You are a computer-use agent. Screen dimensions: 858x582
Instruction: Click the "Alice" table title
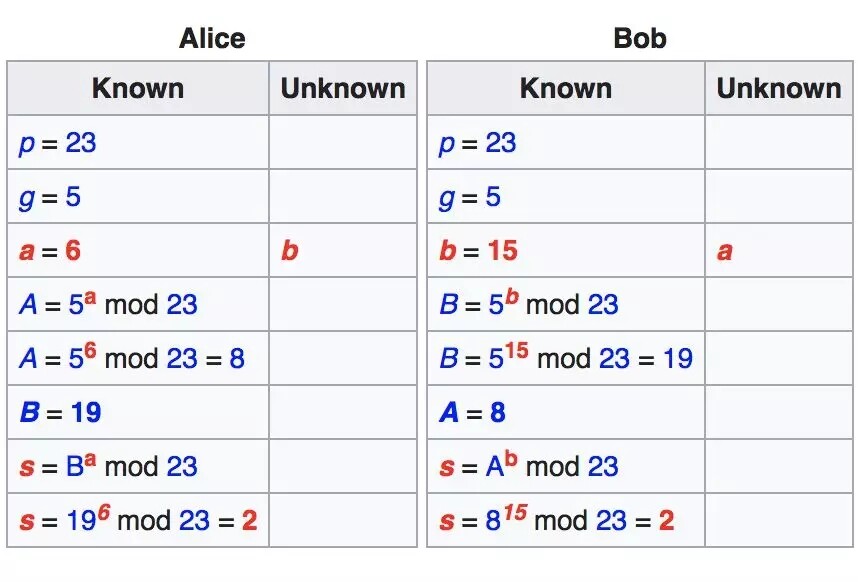point(212,38)
